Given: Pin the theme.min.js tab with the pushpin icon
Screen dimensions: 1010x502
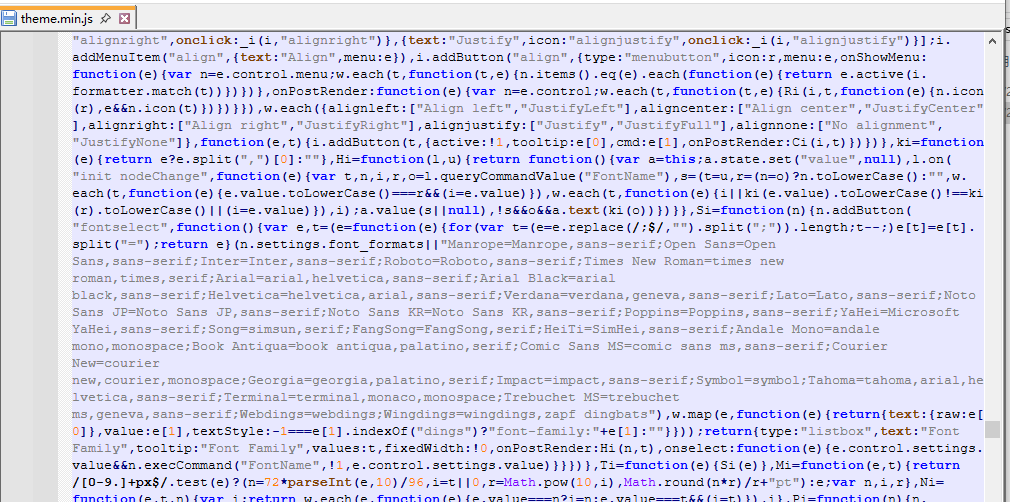Looking at the screenshot, I should coord(104,18).
